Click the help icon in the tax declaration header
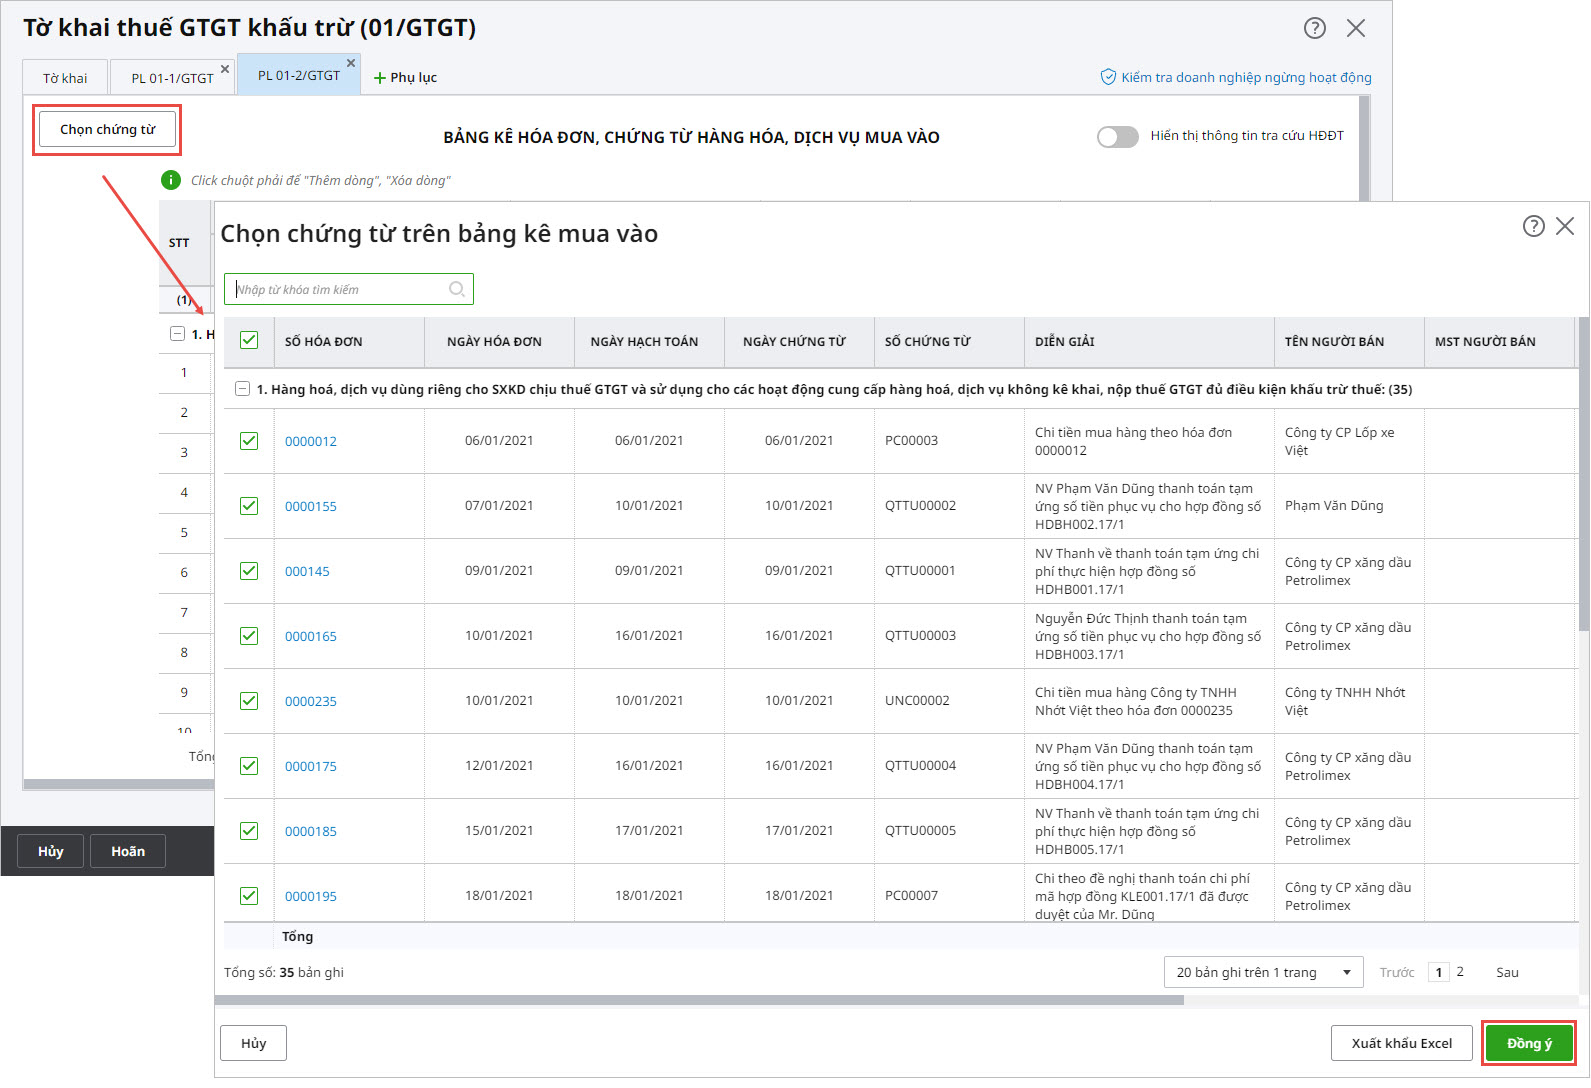Viewport: 1591px width, 1088px height. pos(1314,28)
